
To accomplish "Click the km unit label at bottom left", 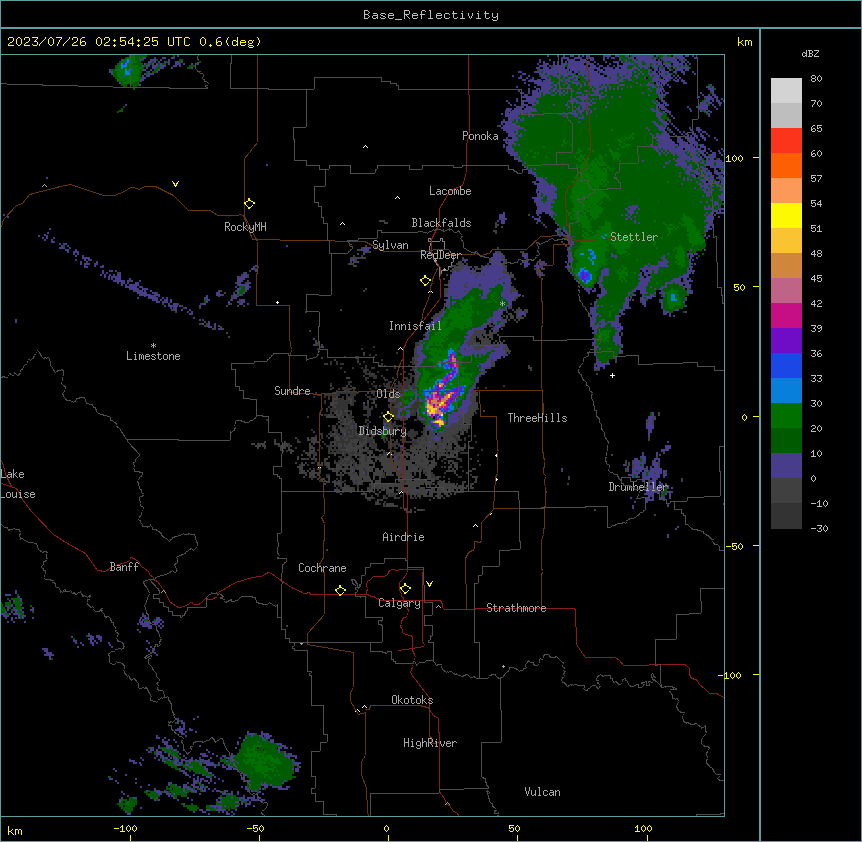I will tap(15, 830).
